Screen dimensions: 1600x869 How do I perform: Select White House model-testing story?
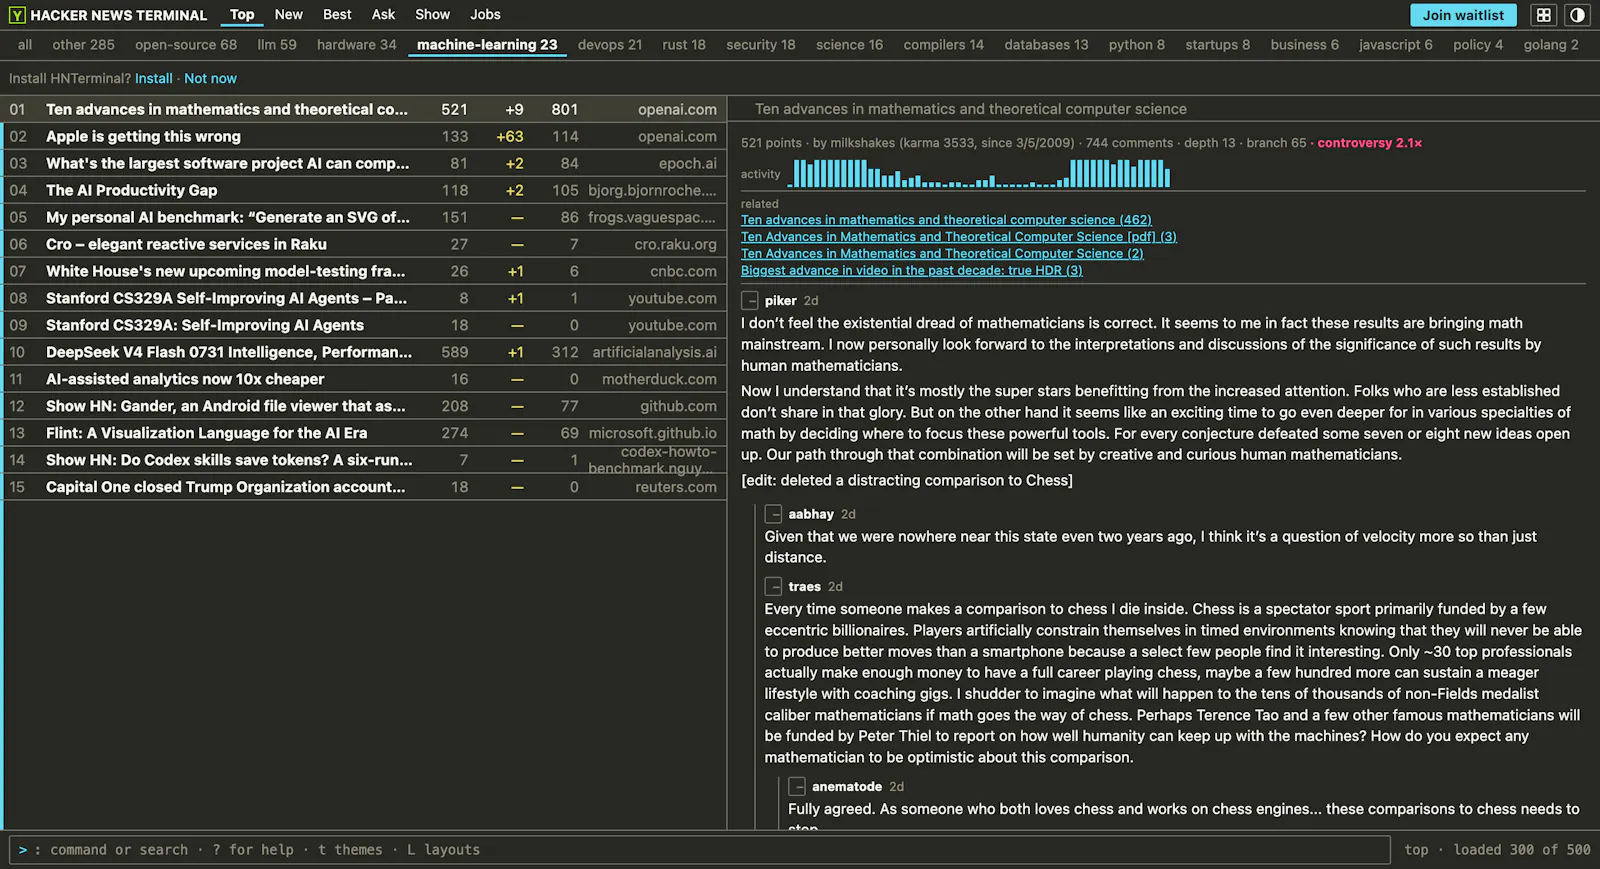pyautogui.click(x=364, y=271)
